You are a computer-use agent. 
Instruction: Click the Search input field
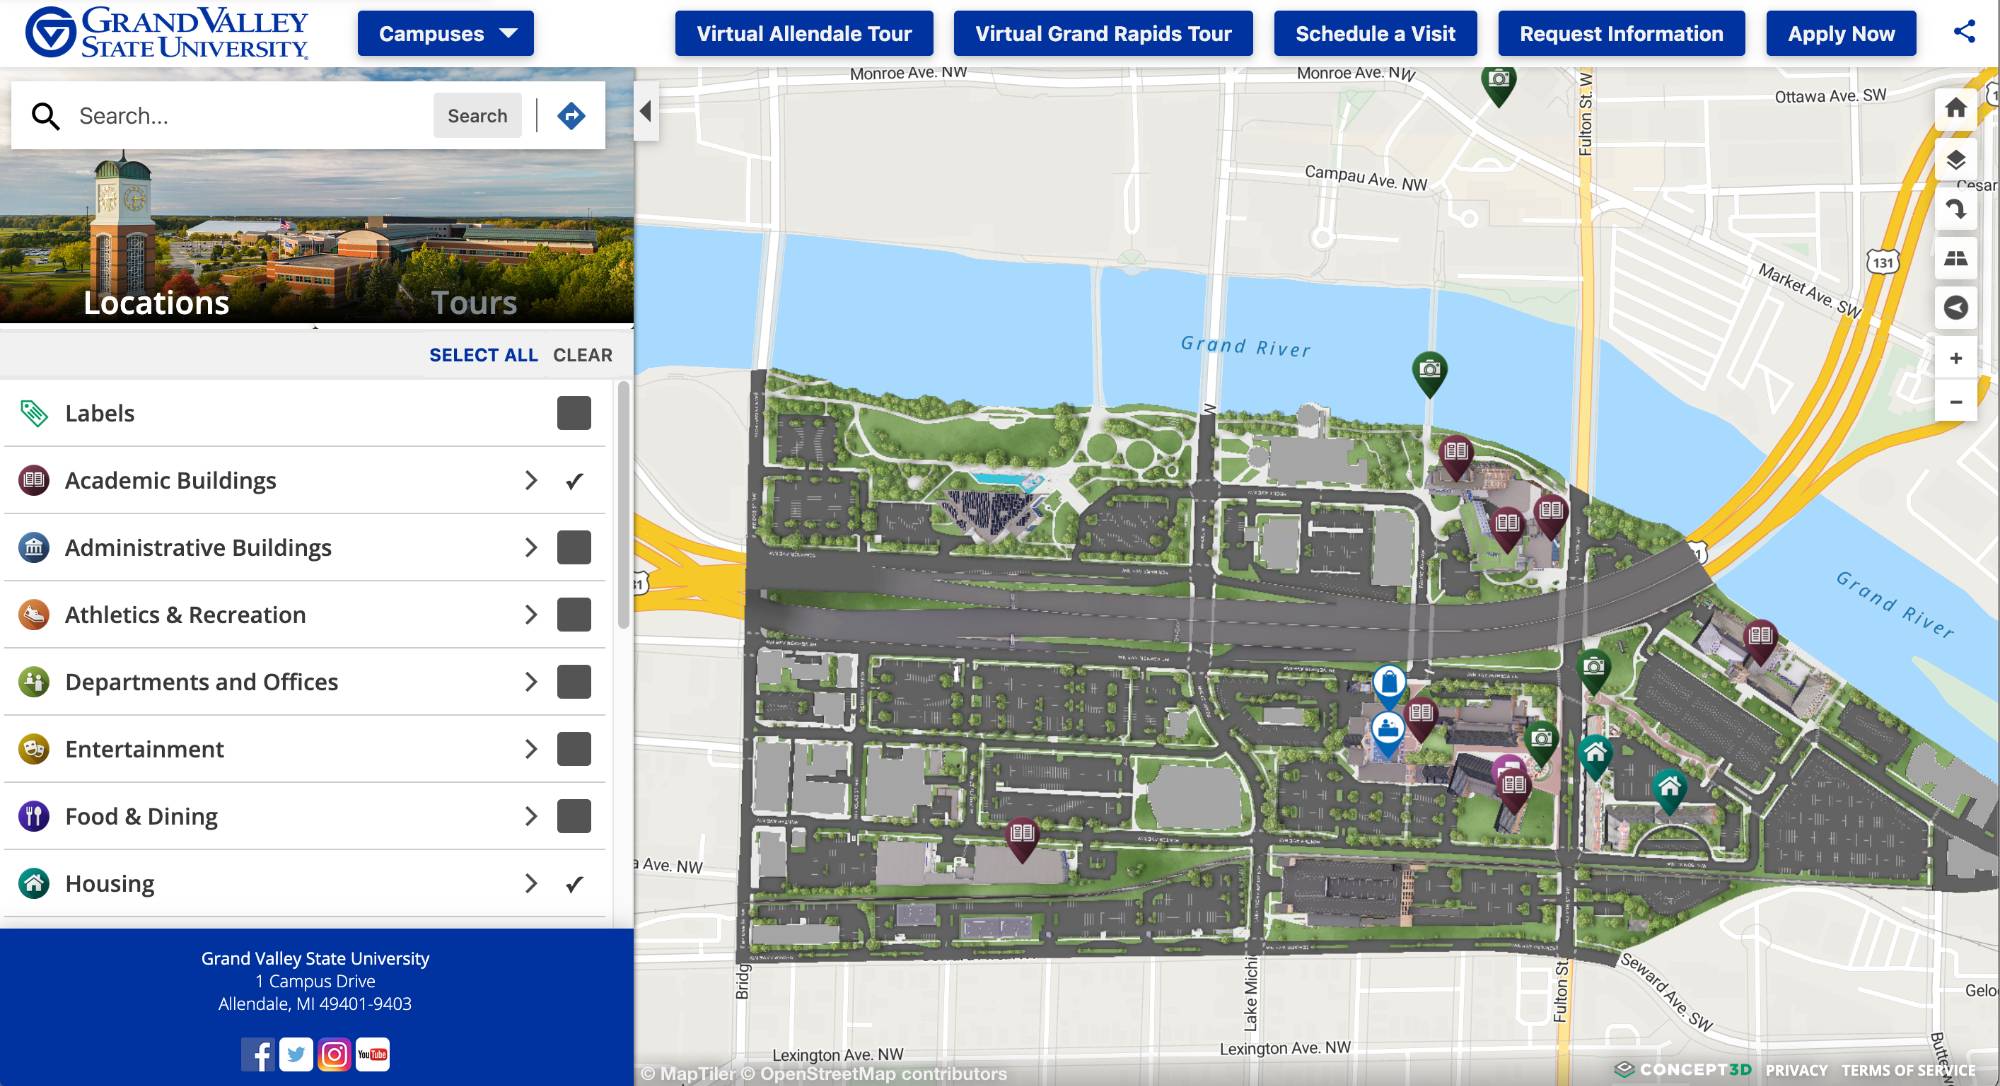[250, 116]
